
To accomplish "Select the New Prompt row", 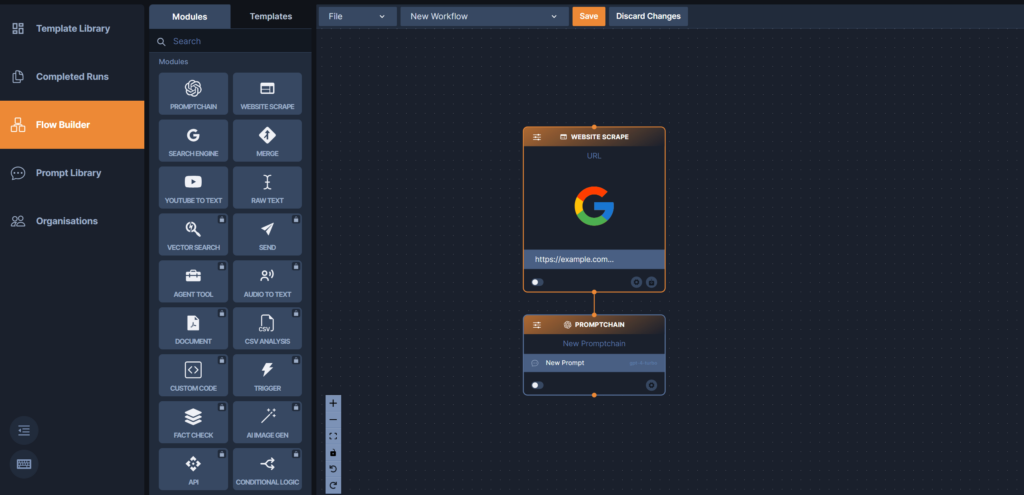I will pyautogui.click(x=594, y=363).
